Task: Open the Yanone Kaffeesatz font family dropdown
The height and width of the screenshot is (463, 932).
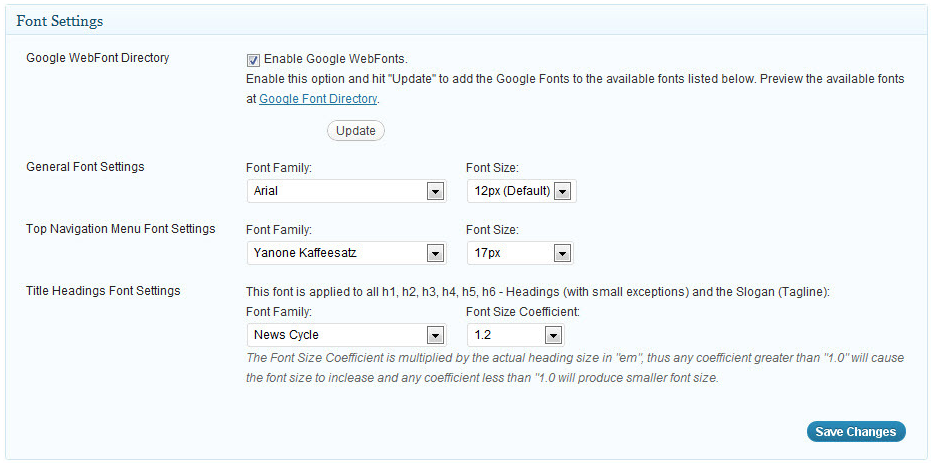Action: point(346,253)
